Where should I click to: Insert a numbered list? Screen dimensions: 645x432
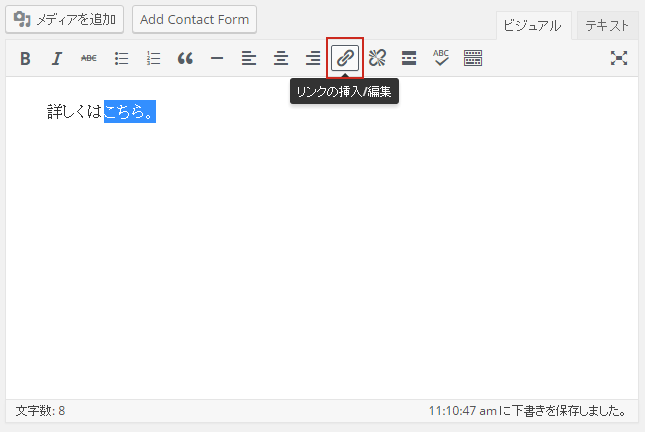[x=153, y=58]
